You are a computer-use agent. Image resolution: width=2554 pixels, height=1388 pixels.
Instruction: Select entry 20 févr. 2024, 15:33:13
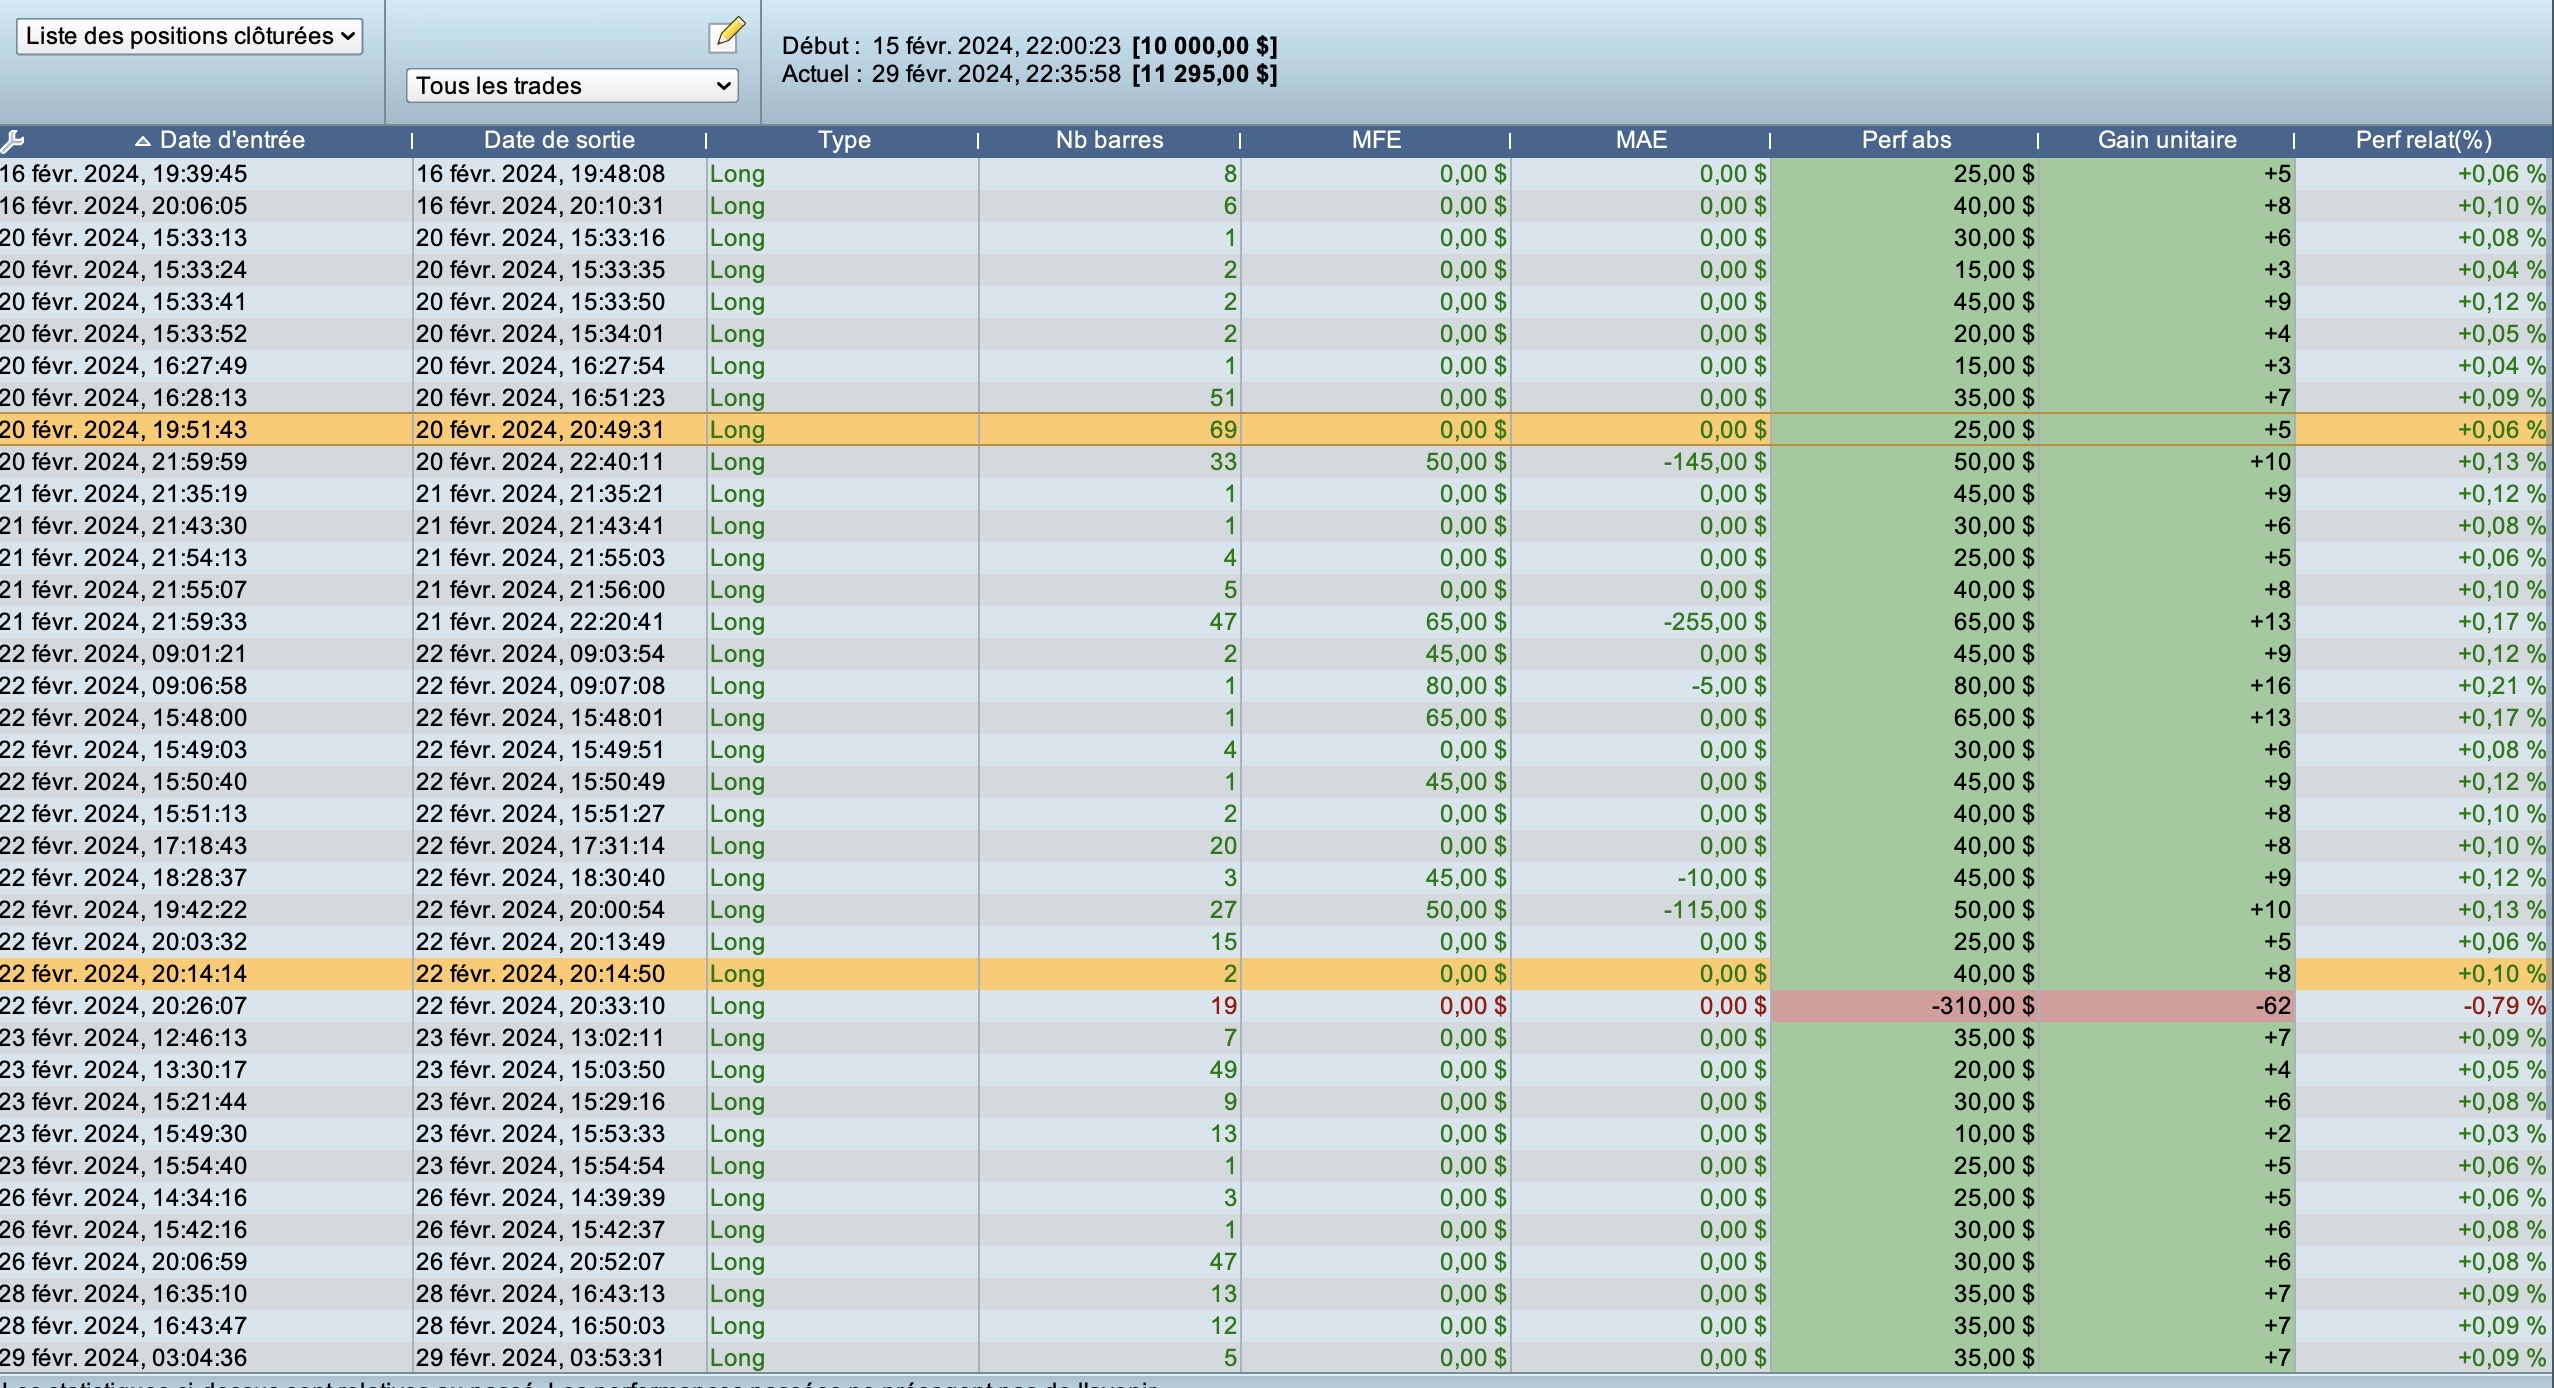(124, 238)
